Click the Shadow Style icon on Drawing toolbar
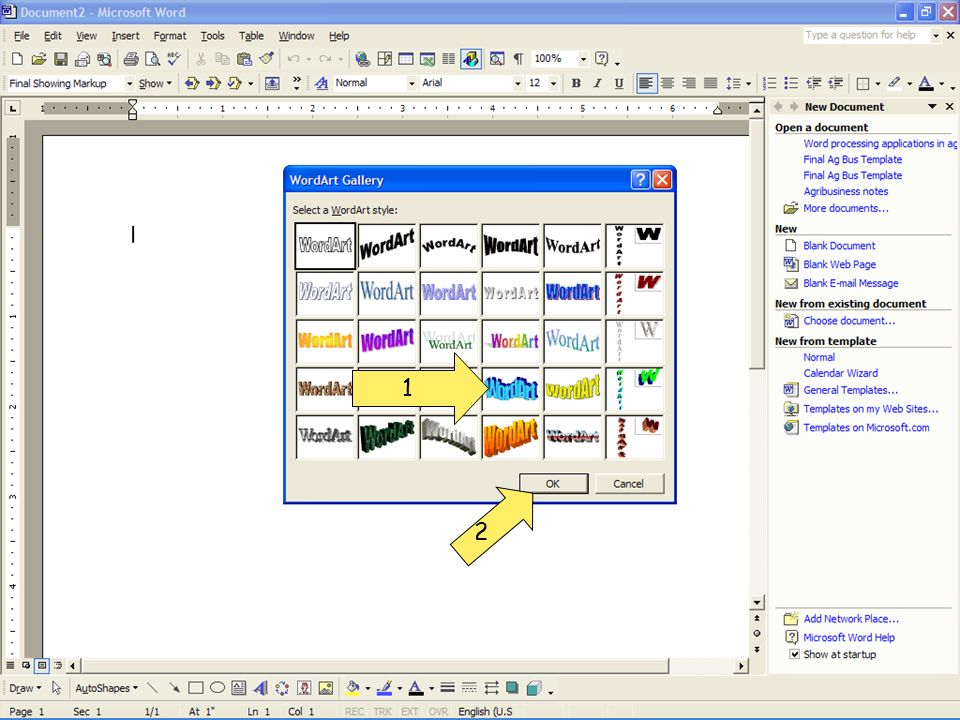 pos(512,688)
